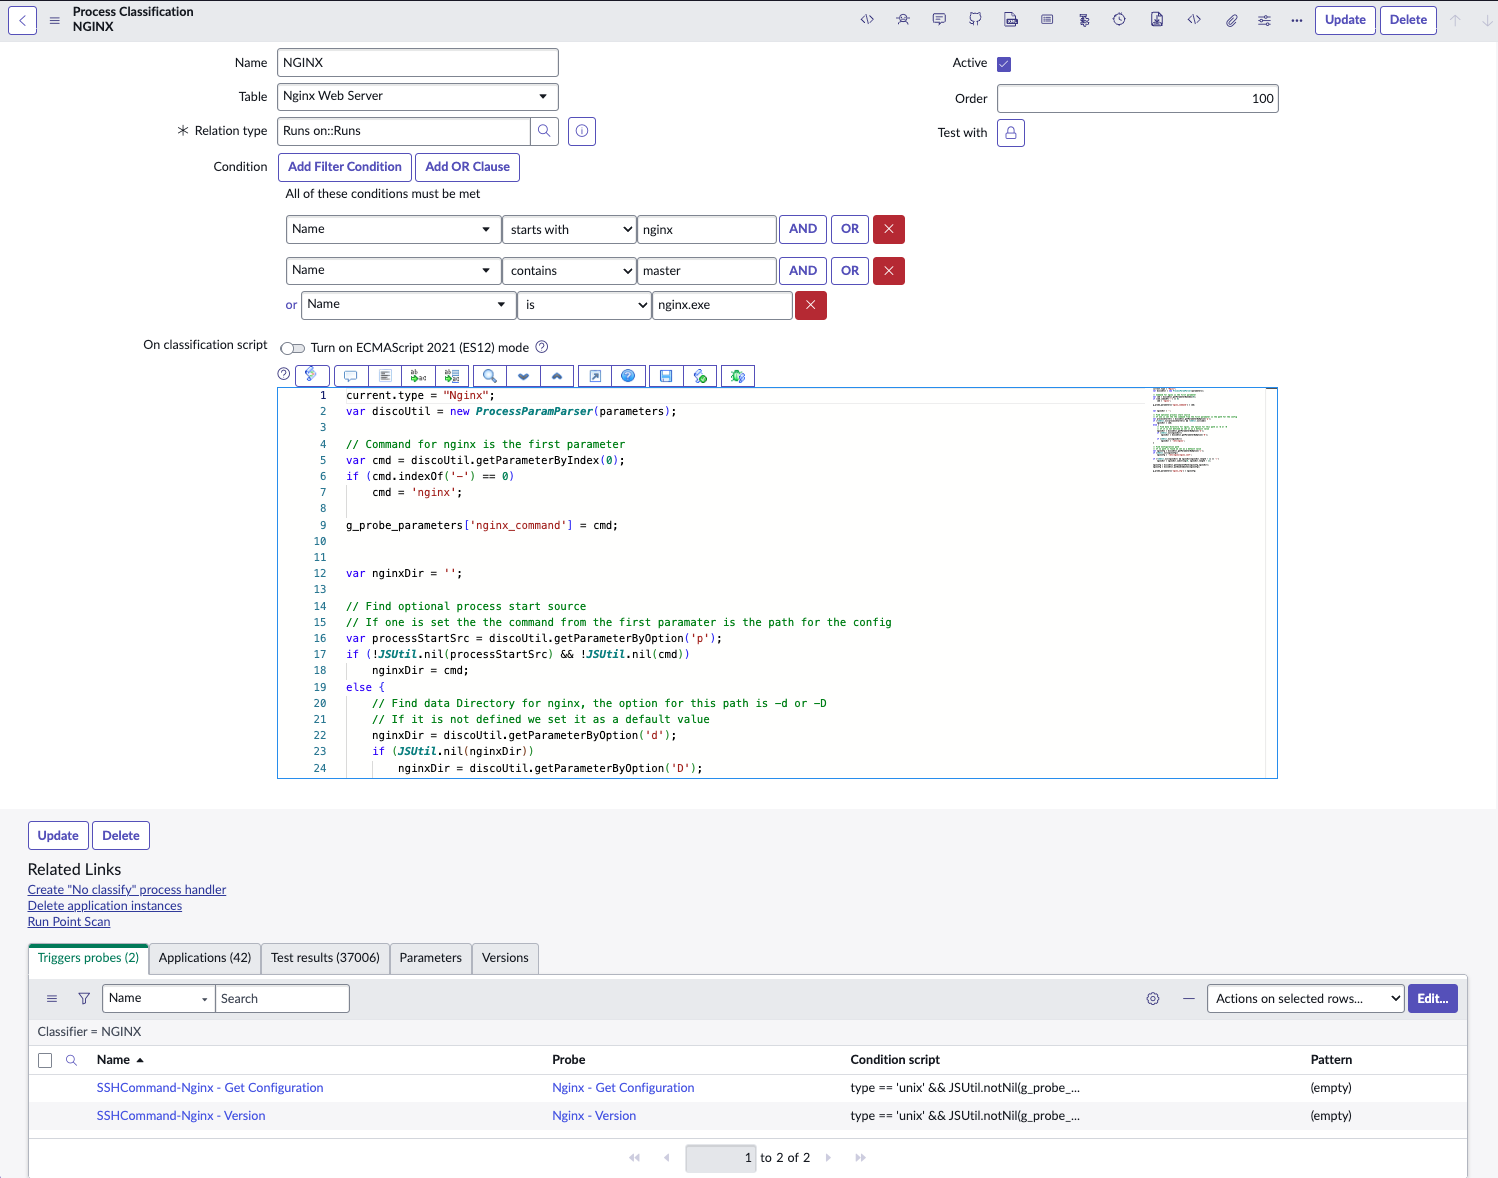This screenshot has height=1178, width=1498.
Task: Click the Run Point Scan link
Action: pyautogui.click(x=69, y=922)
